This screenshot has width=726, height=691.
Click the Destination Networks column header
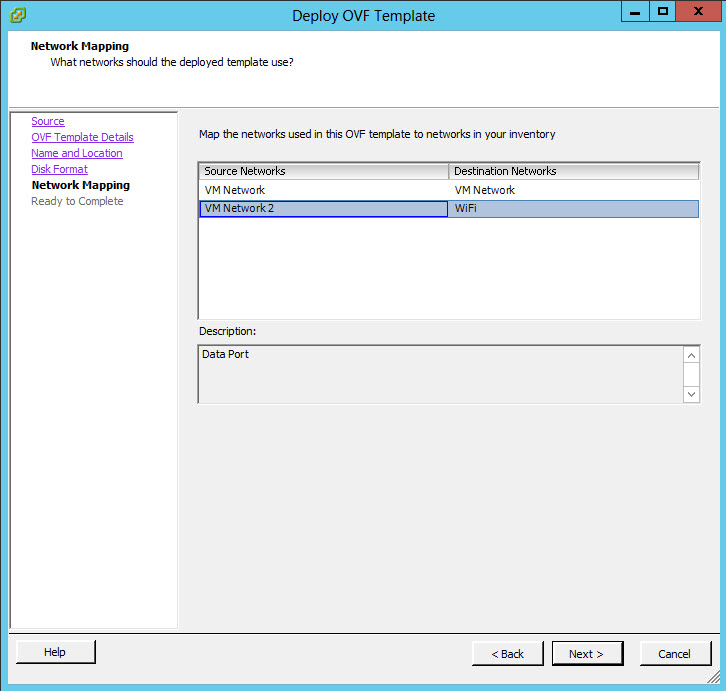[x=574, y=171]
